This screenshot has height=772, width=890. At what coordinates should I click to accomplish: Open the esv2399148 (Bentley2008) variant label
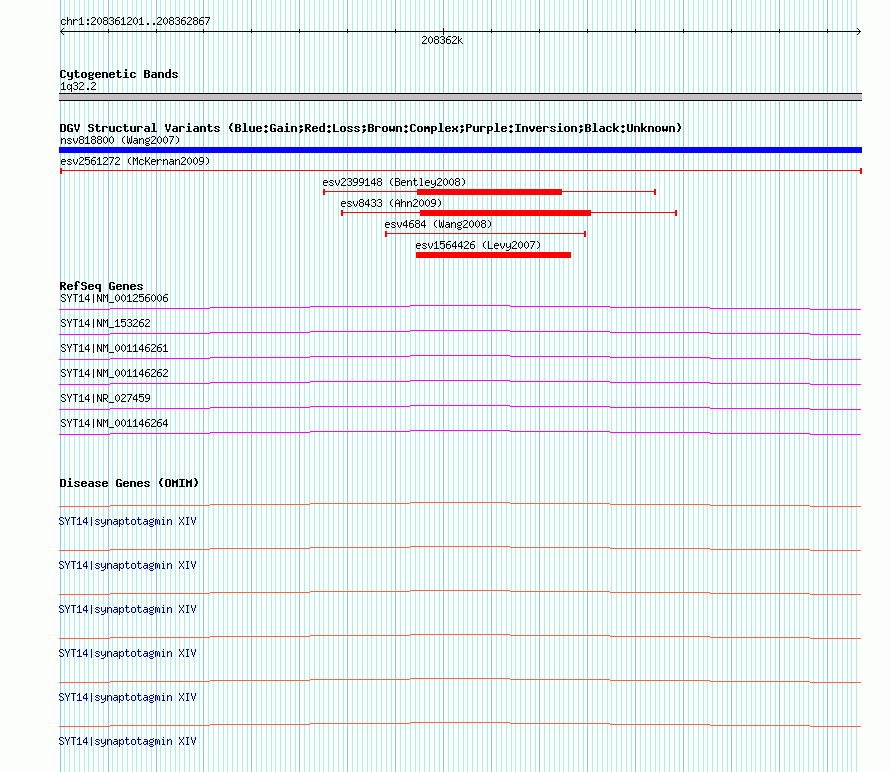pos(394,182)
